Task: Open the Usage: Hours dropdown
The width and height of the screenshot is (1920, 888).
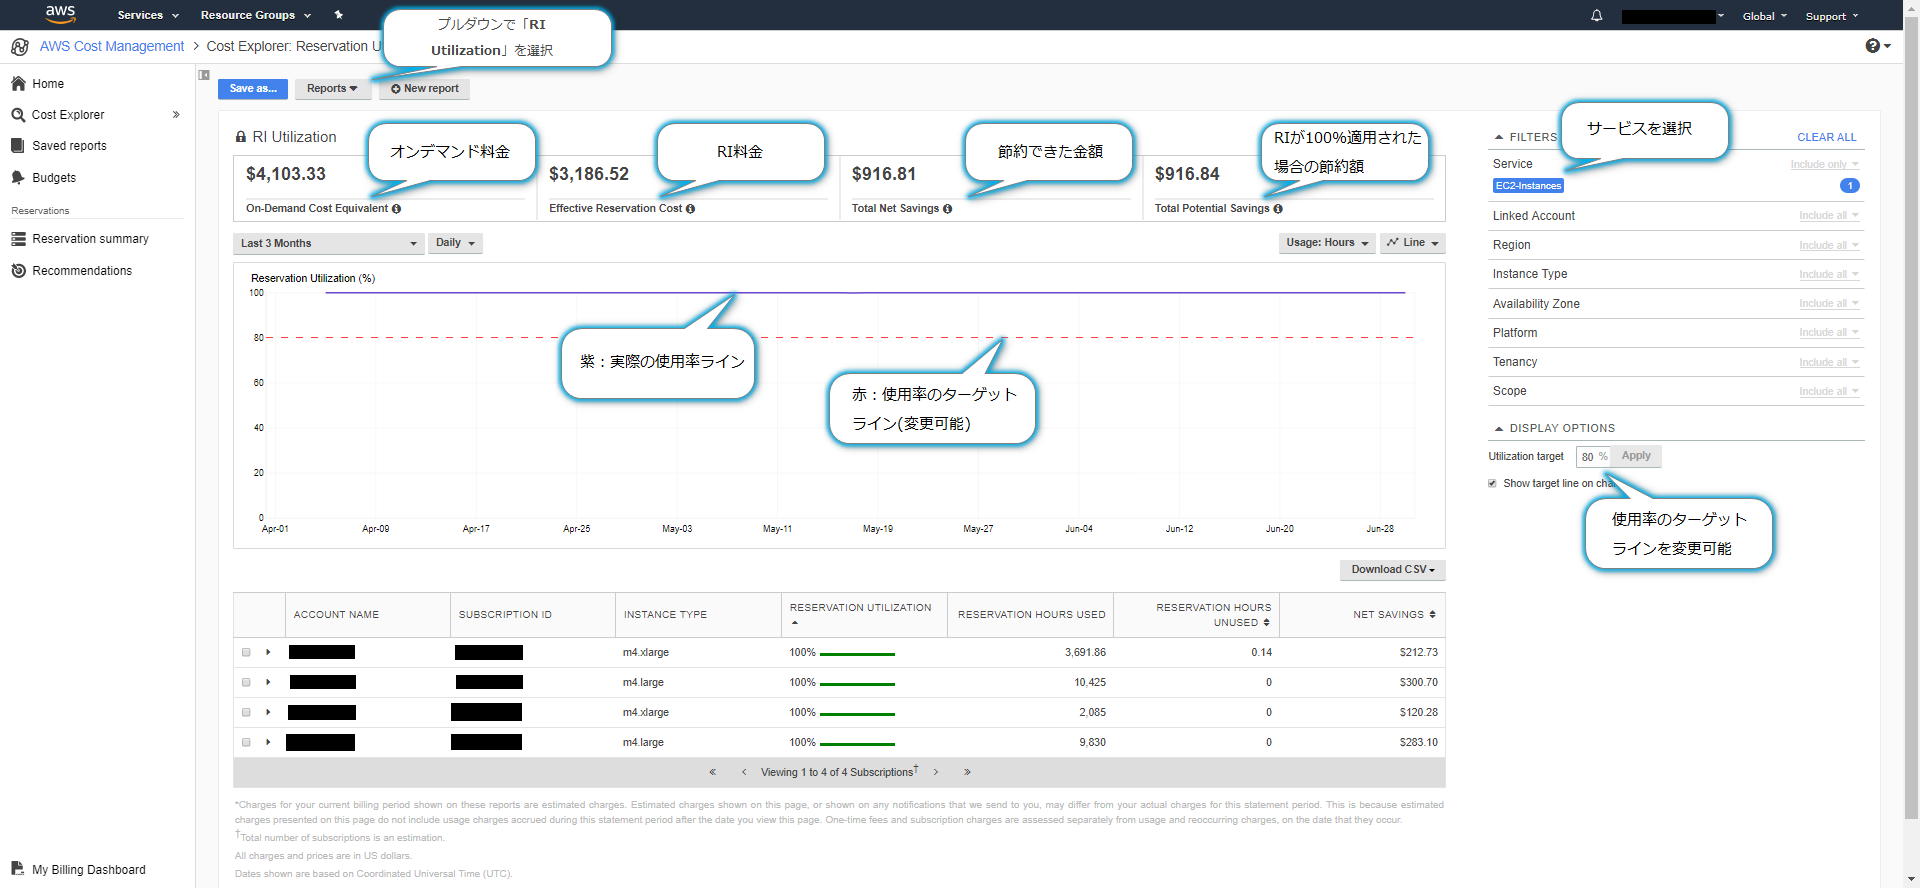Action: pos(1327,243)
